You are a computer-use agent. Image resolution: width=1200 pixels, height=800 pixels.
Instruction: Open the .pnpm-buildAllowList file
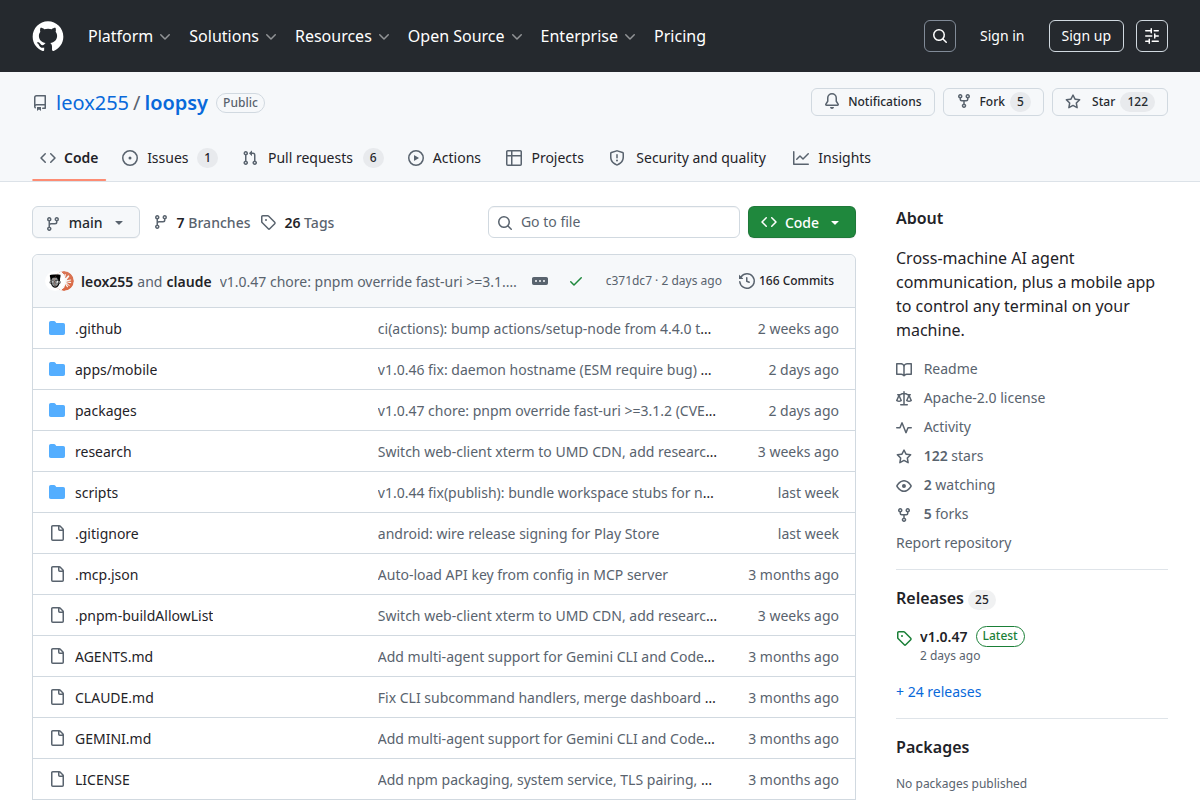(144, 616)
